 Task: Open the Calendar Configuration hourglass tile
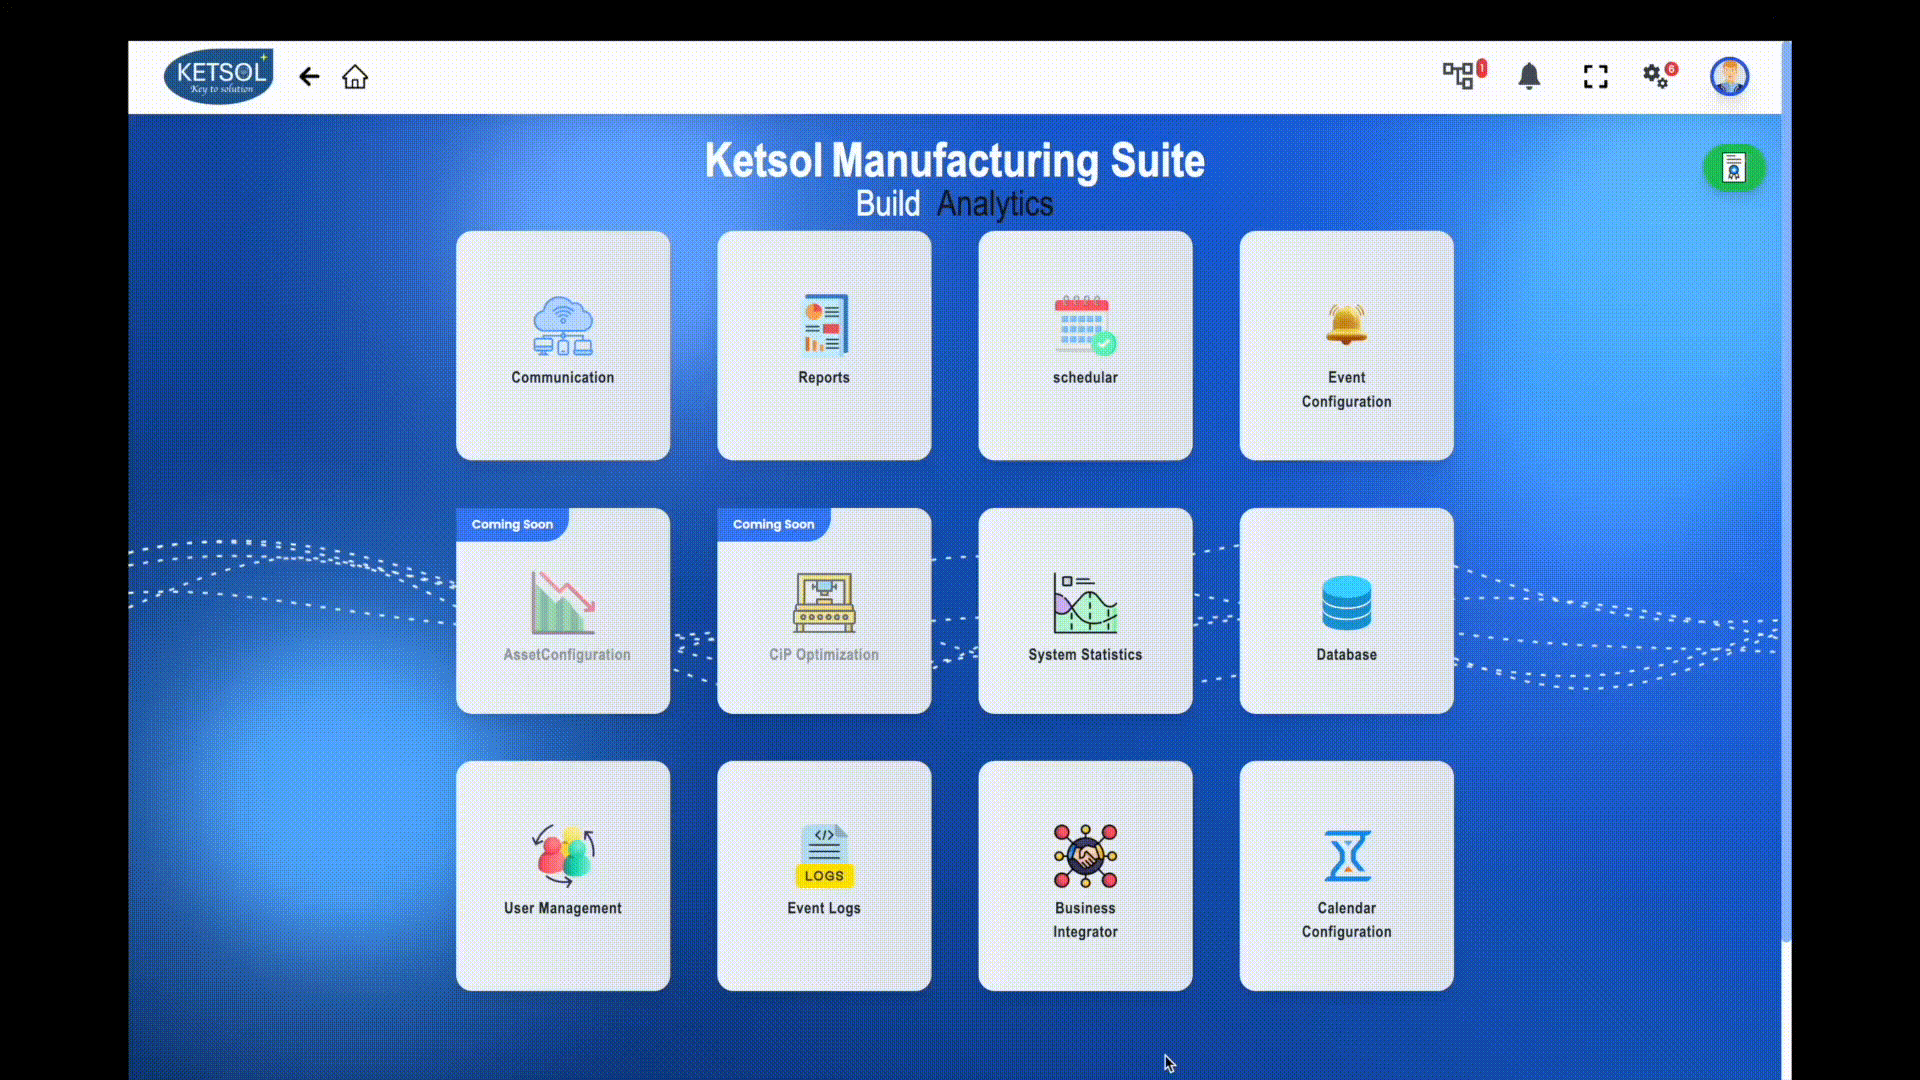(x=1346, y=875)
